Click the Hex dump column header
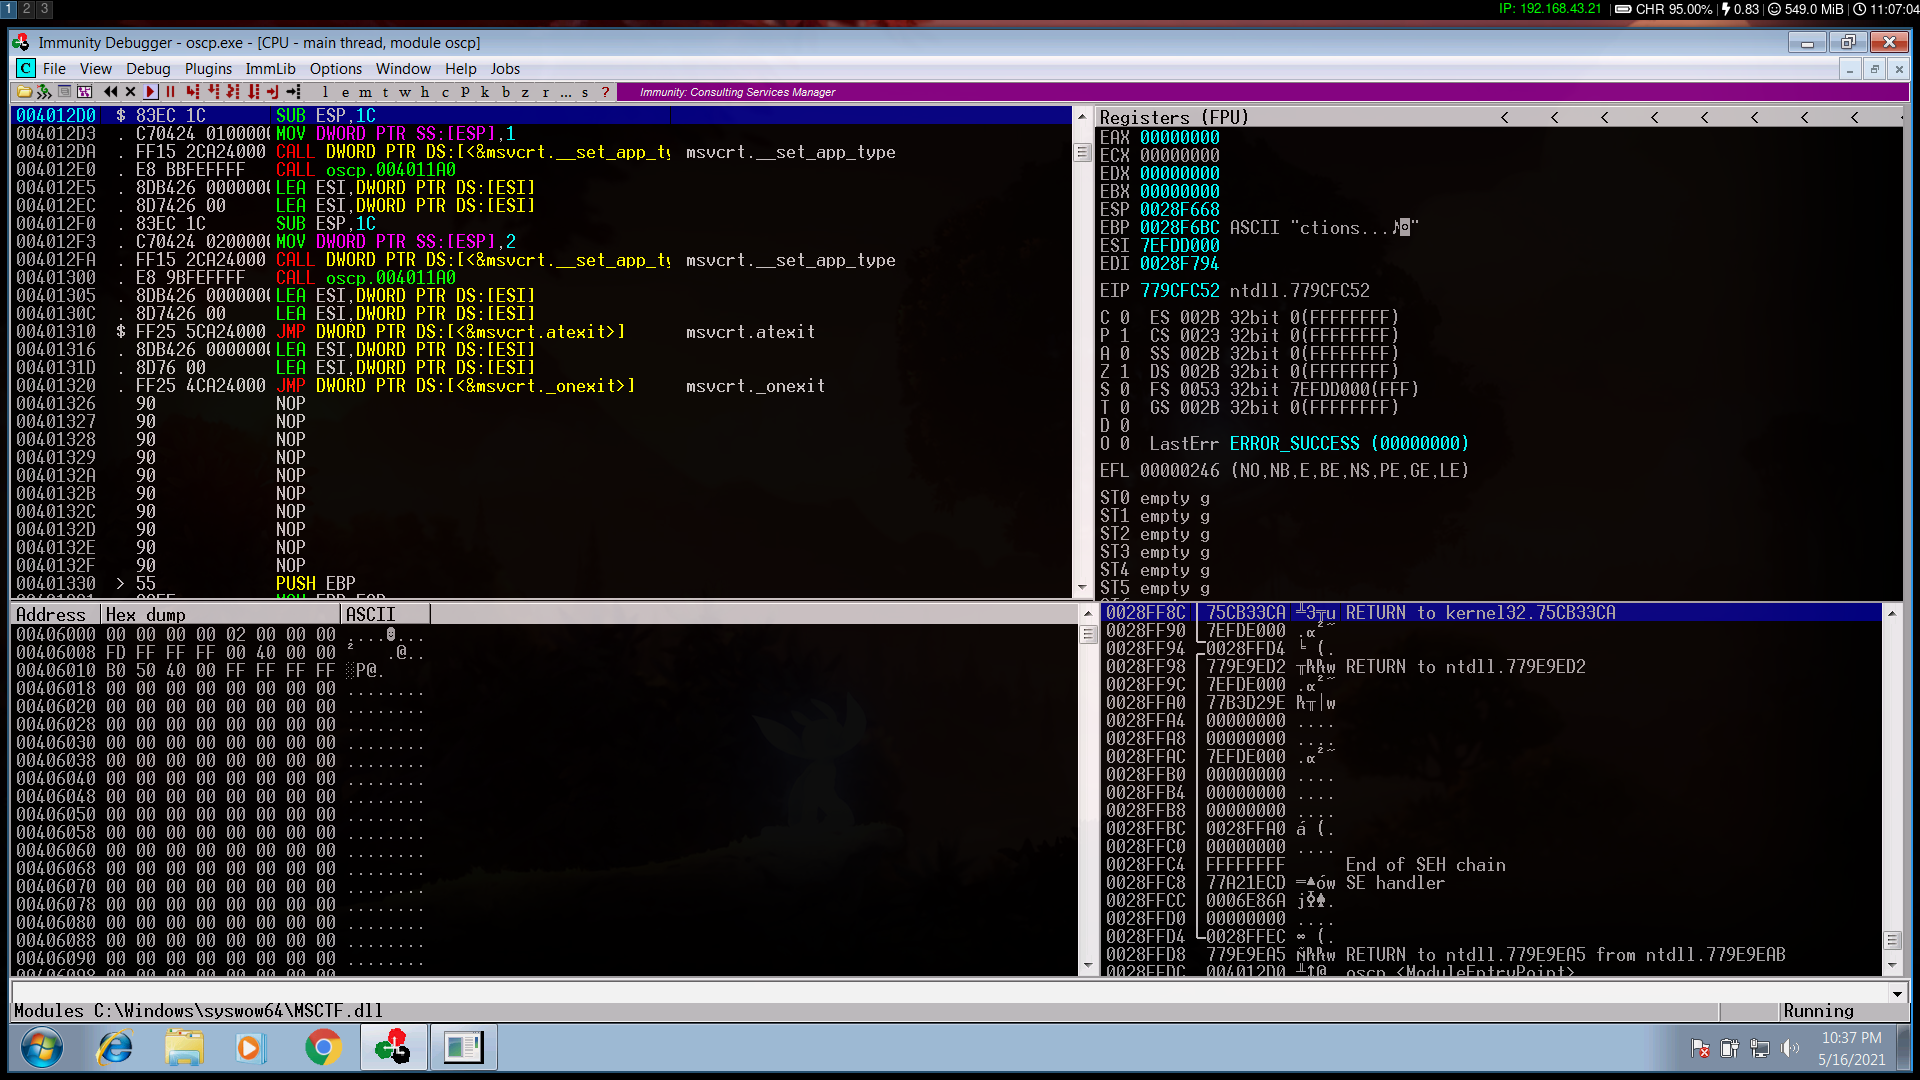Viewport: 1920px width, 1080px height. pyautogui.click(x=219, y=614)
